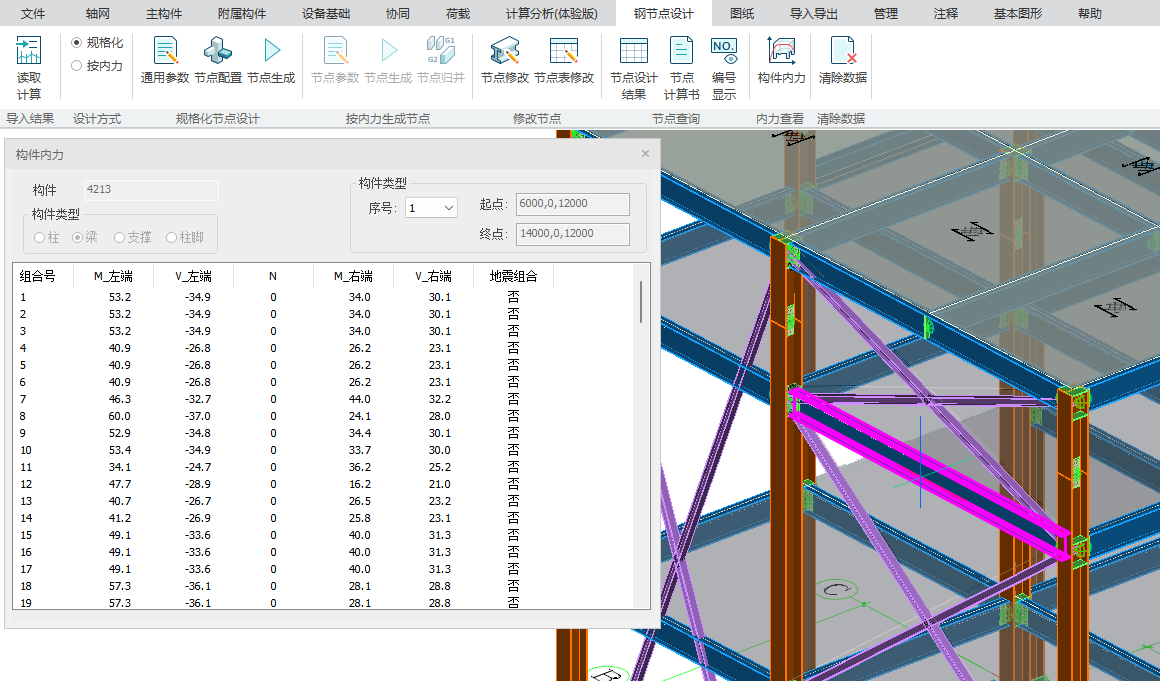The width and height of the screenshot is (1160, 681).
Task: Close the 构件内力 dialog
Action: [x=645, y=154]
